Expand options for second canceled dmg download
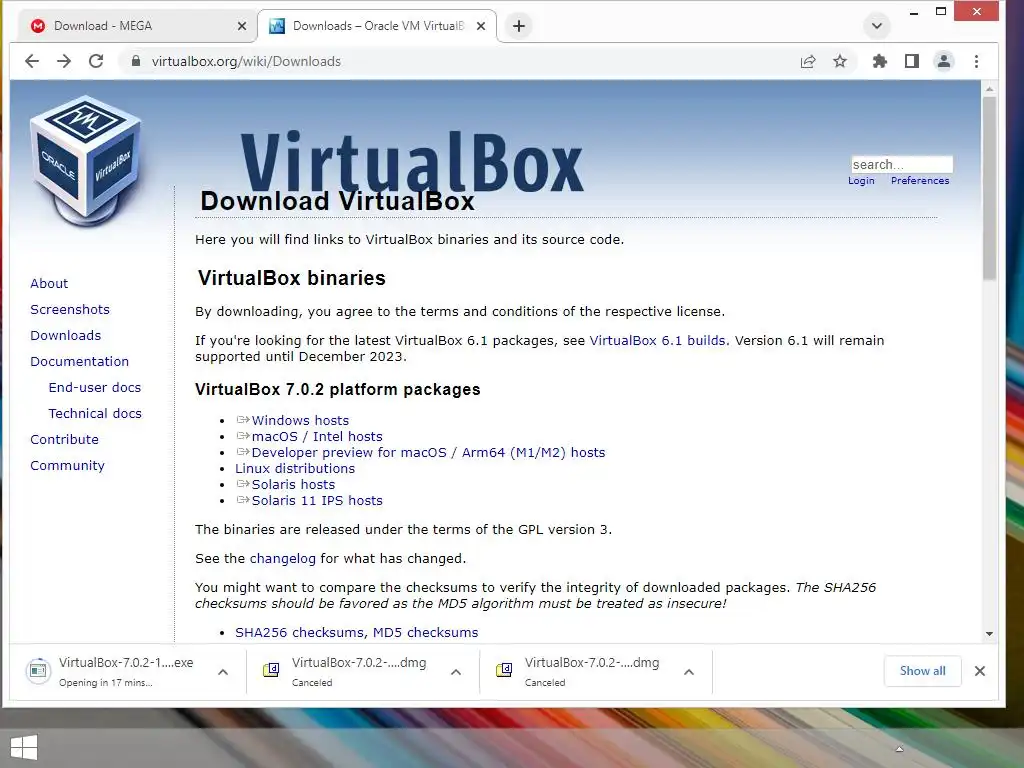This screenshot has height=768, width=1024. 688,671
